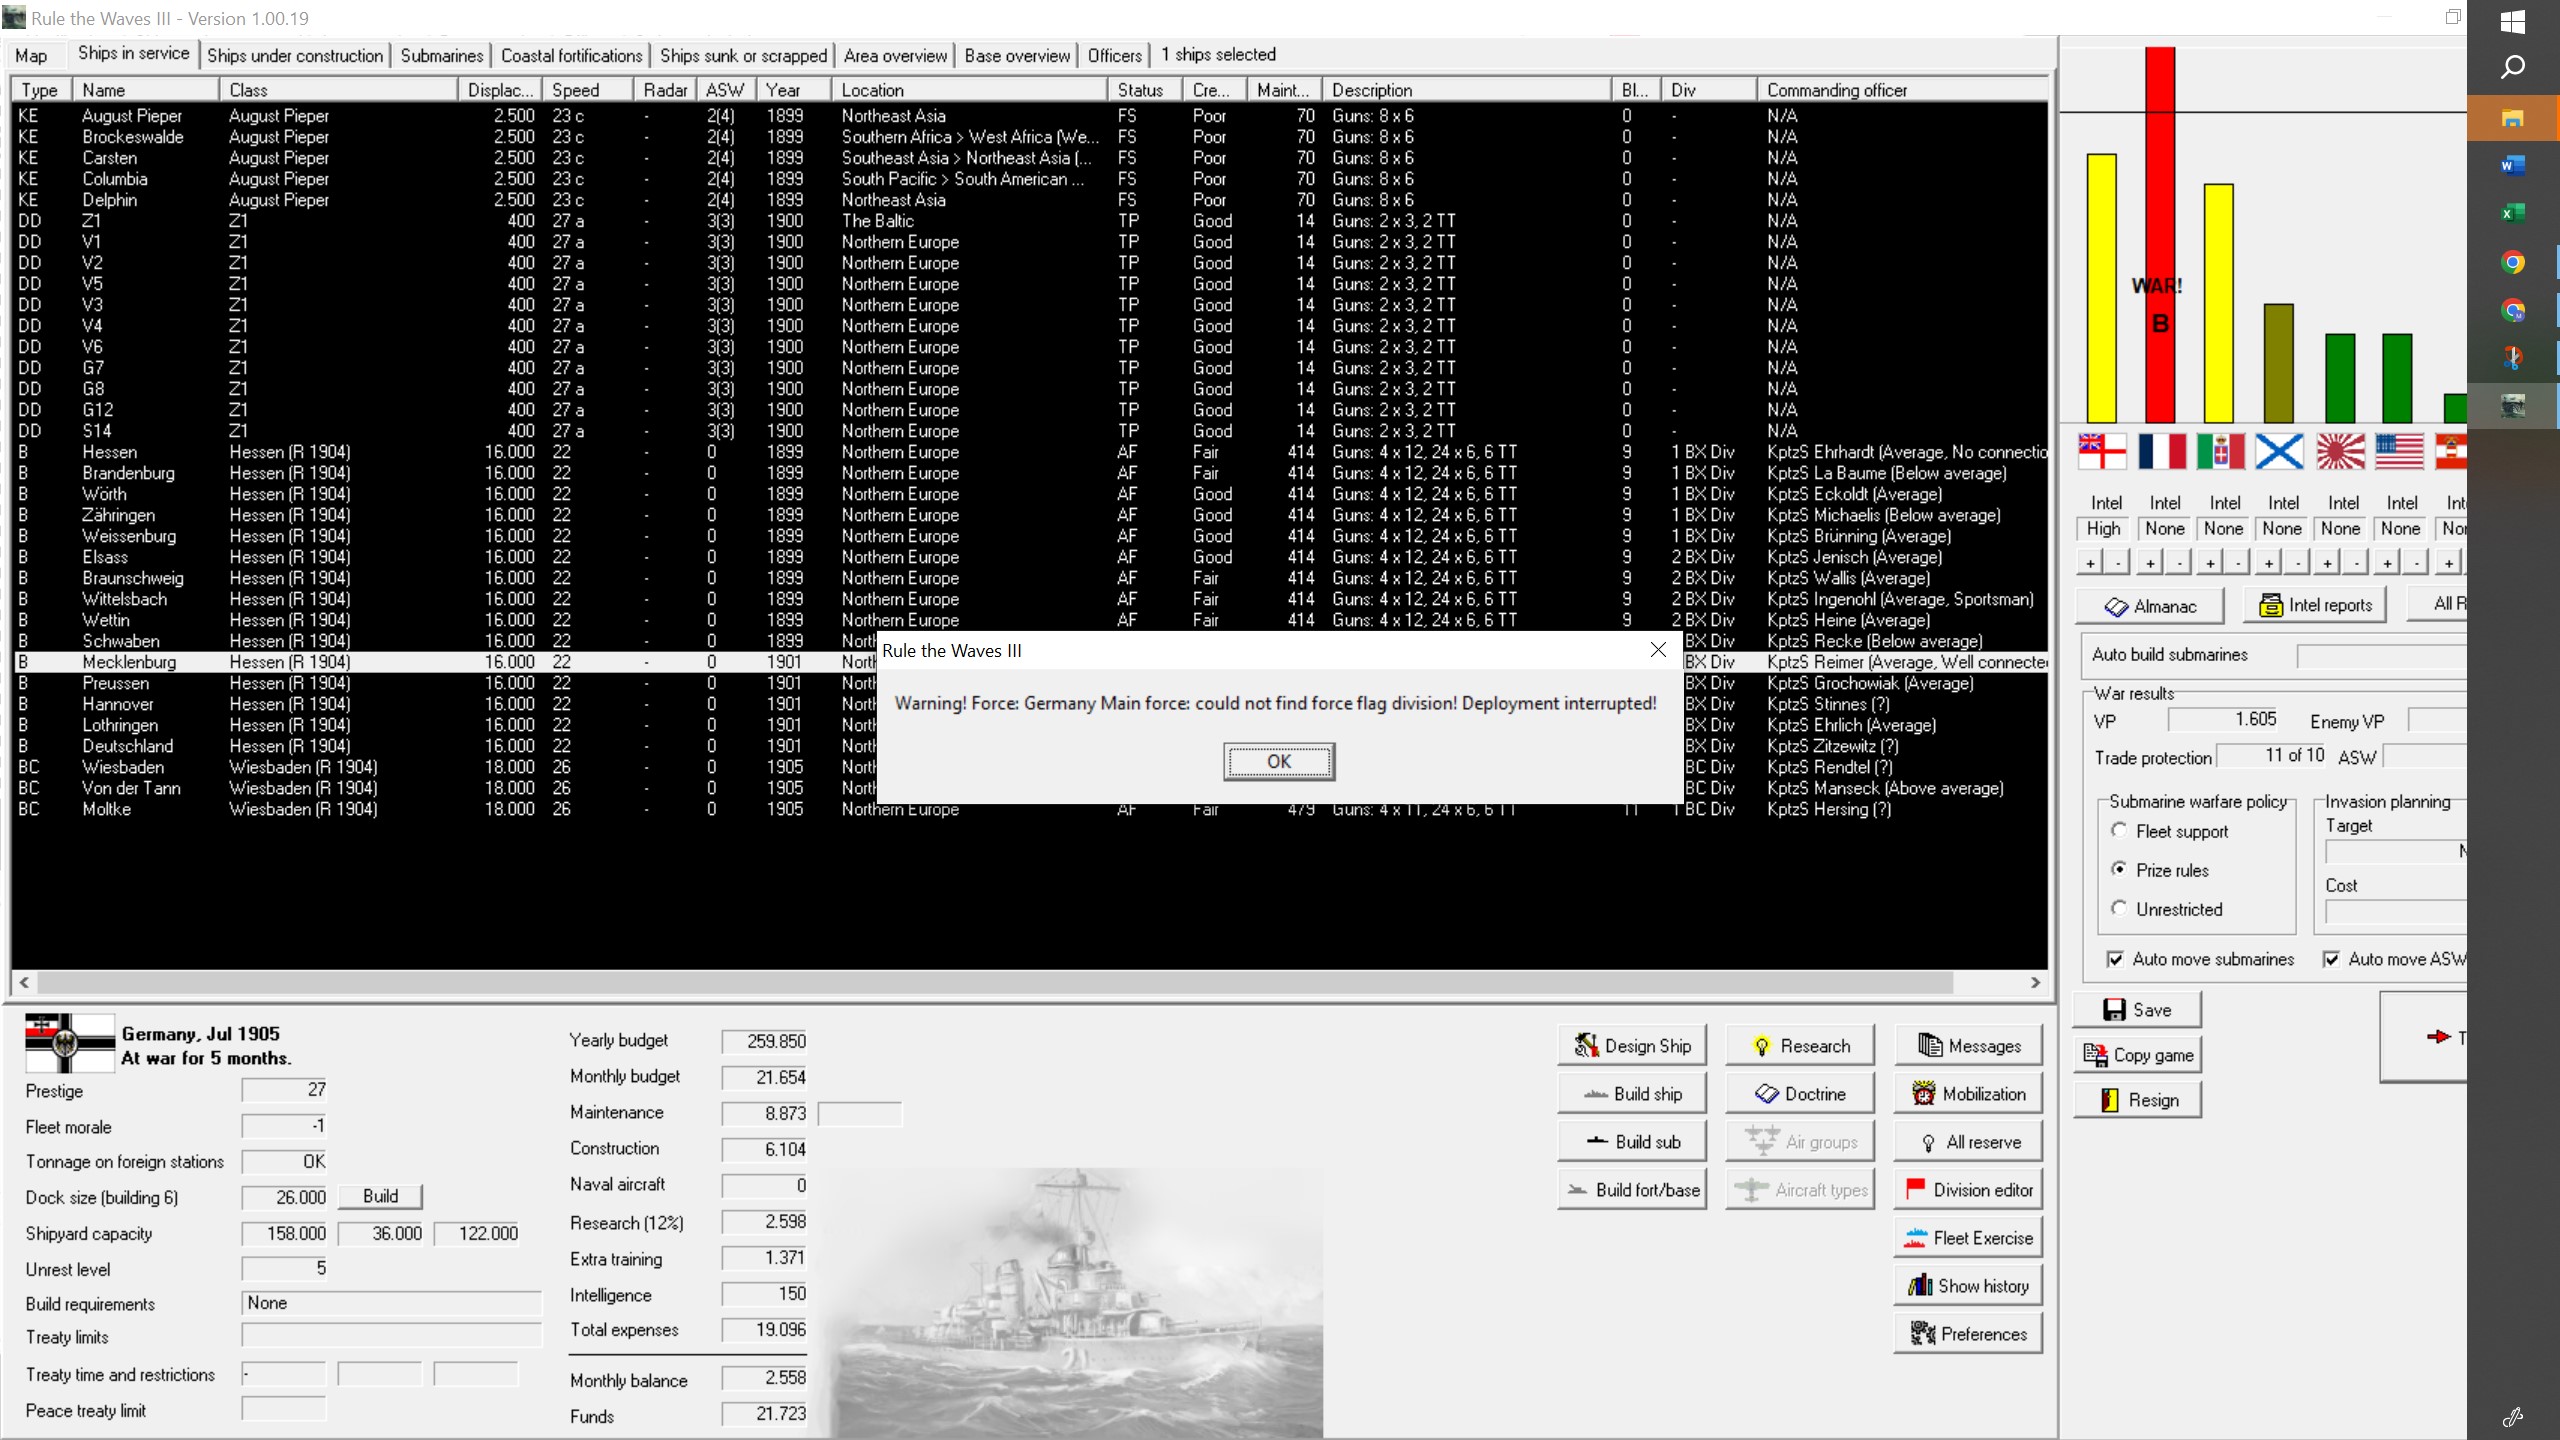Open the Mobilization panel
This screenshot has width=2560, height=1440.
tap(1966, 1092)
